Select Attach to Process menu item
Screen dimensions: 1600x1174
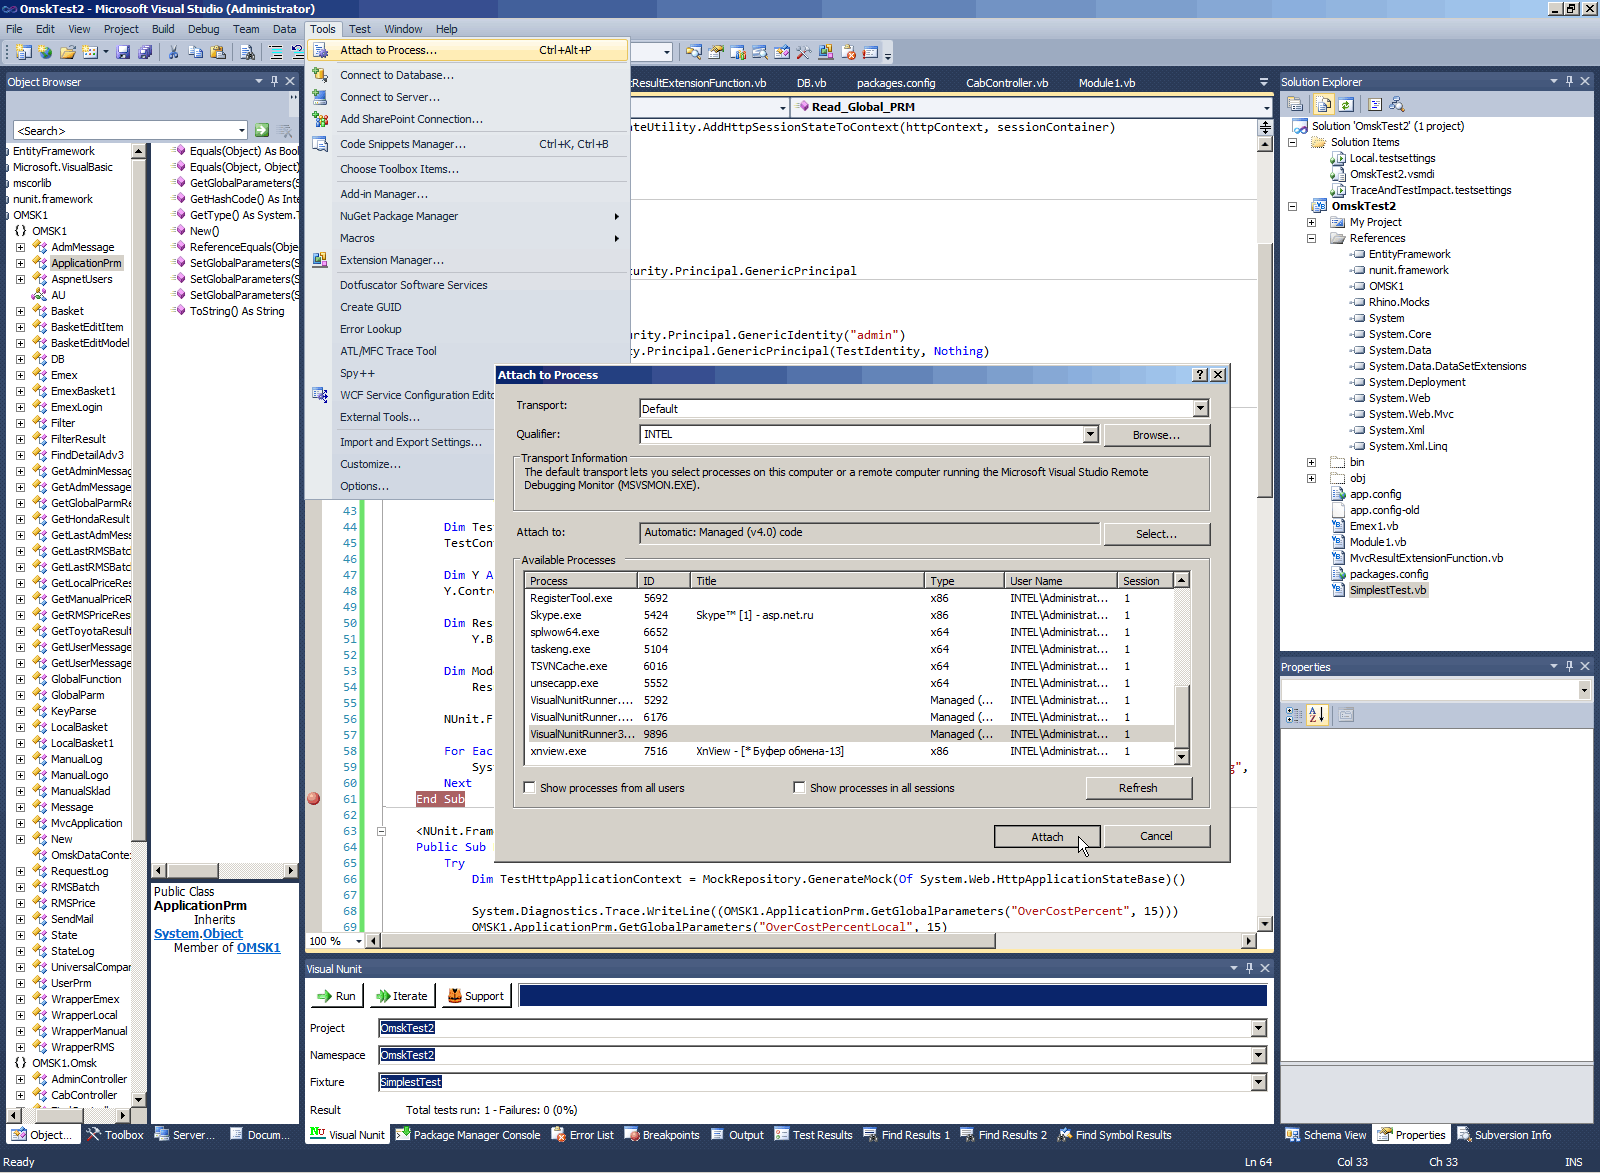pyautogui.click(x=468, y=50)
